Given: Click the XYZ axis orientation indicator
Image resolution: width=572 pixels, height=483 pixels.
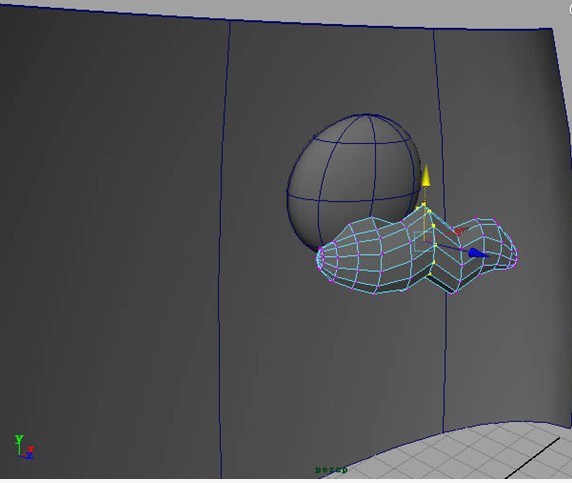Looking at the screenshot, I should (24, 447).
